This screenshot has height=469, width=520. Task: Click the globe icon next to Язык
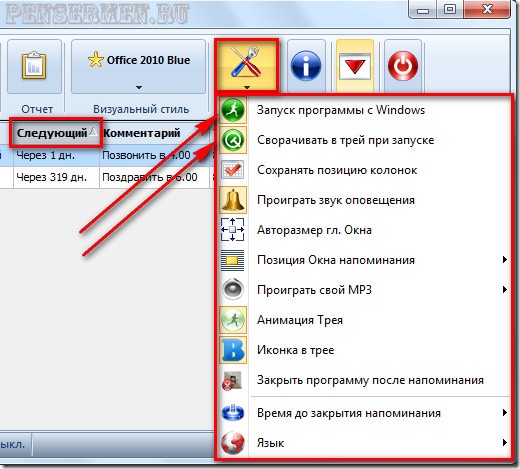[233, 443]
